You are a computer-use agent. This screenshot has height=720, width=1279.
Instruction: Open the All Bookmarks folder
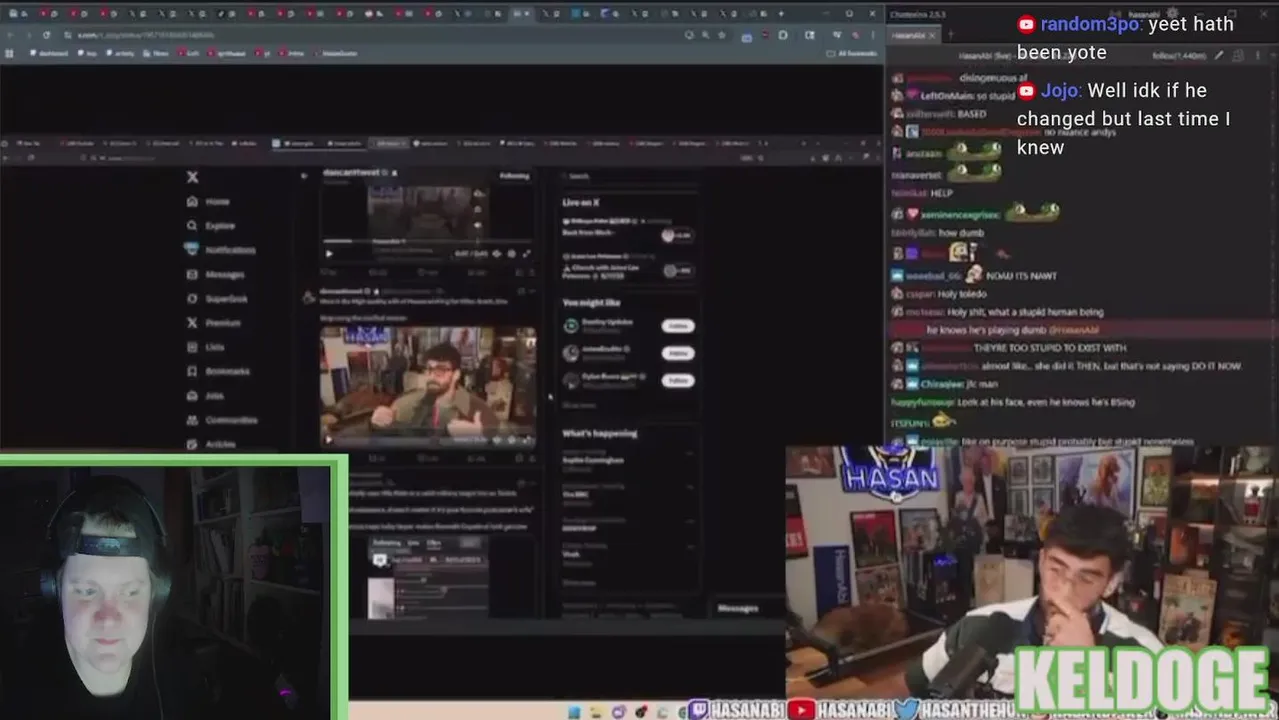852,53
